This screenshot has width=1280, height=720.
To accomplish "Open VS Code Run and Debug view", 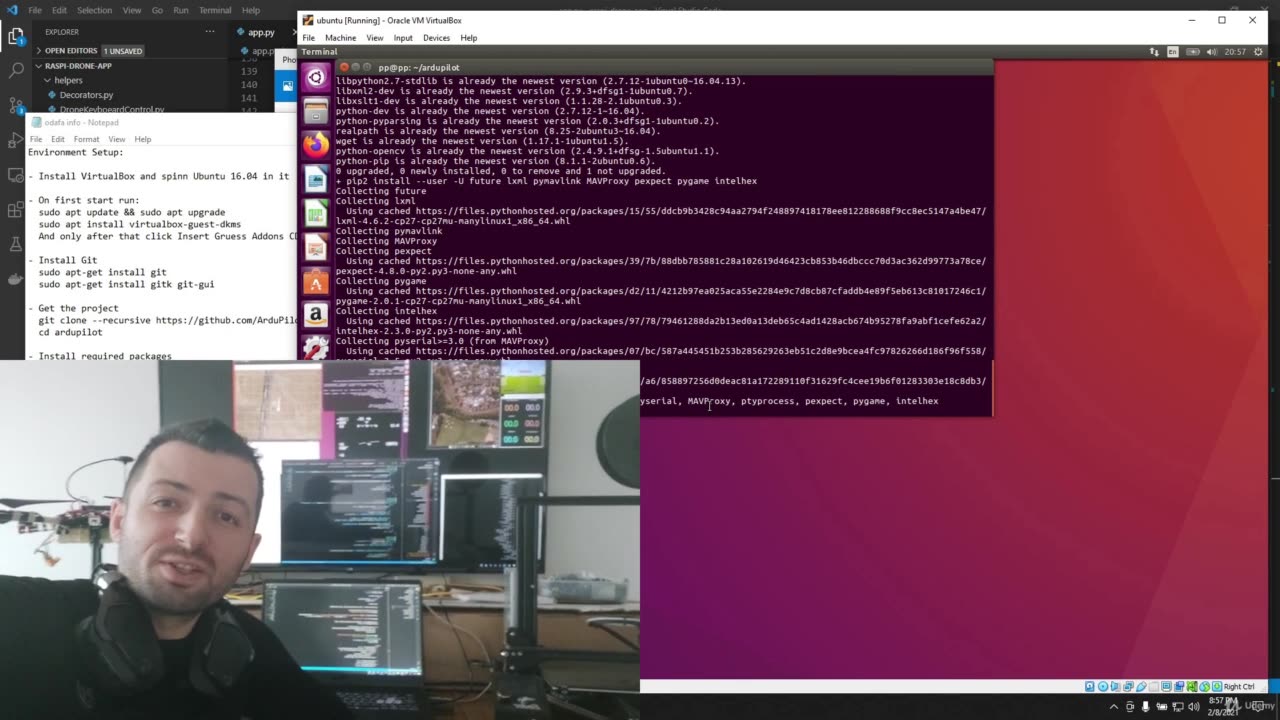I will pyautogui.click(x=16, y=140).
